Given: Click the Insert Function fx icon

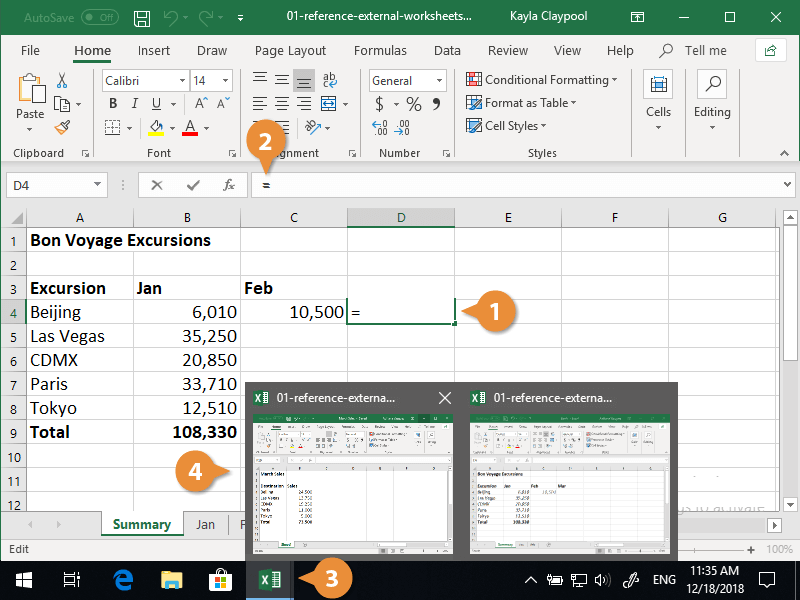Looking at the screenshot, I should point(229,185).
